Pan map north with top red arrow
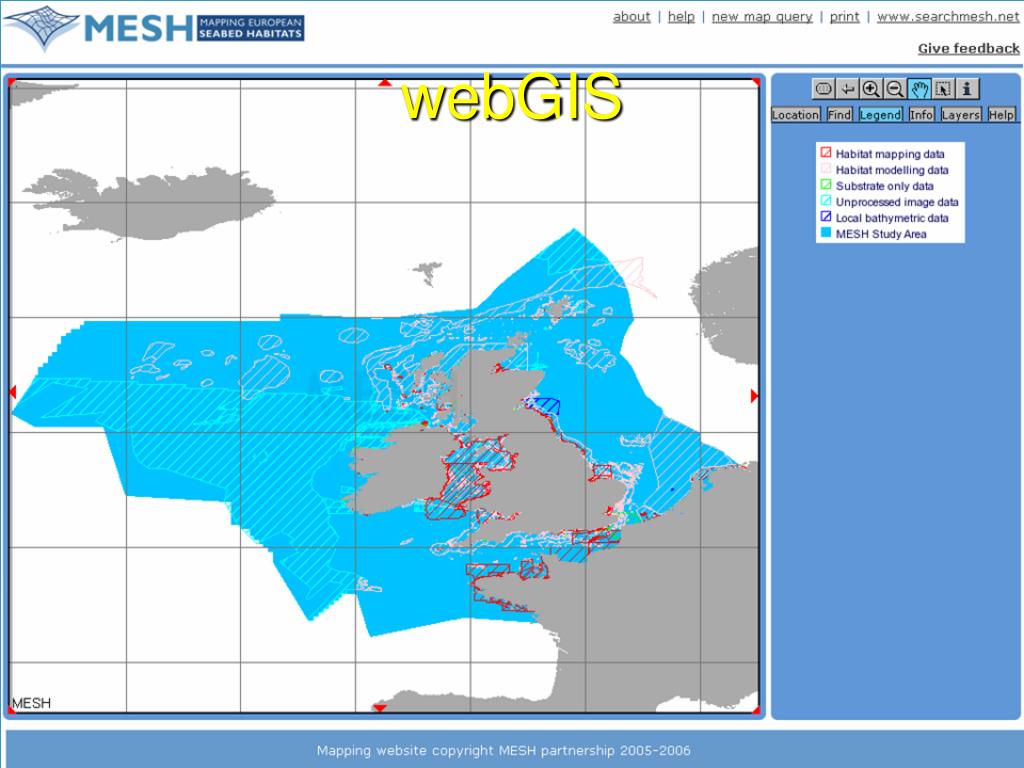 [385, 83]
